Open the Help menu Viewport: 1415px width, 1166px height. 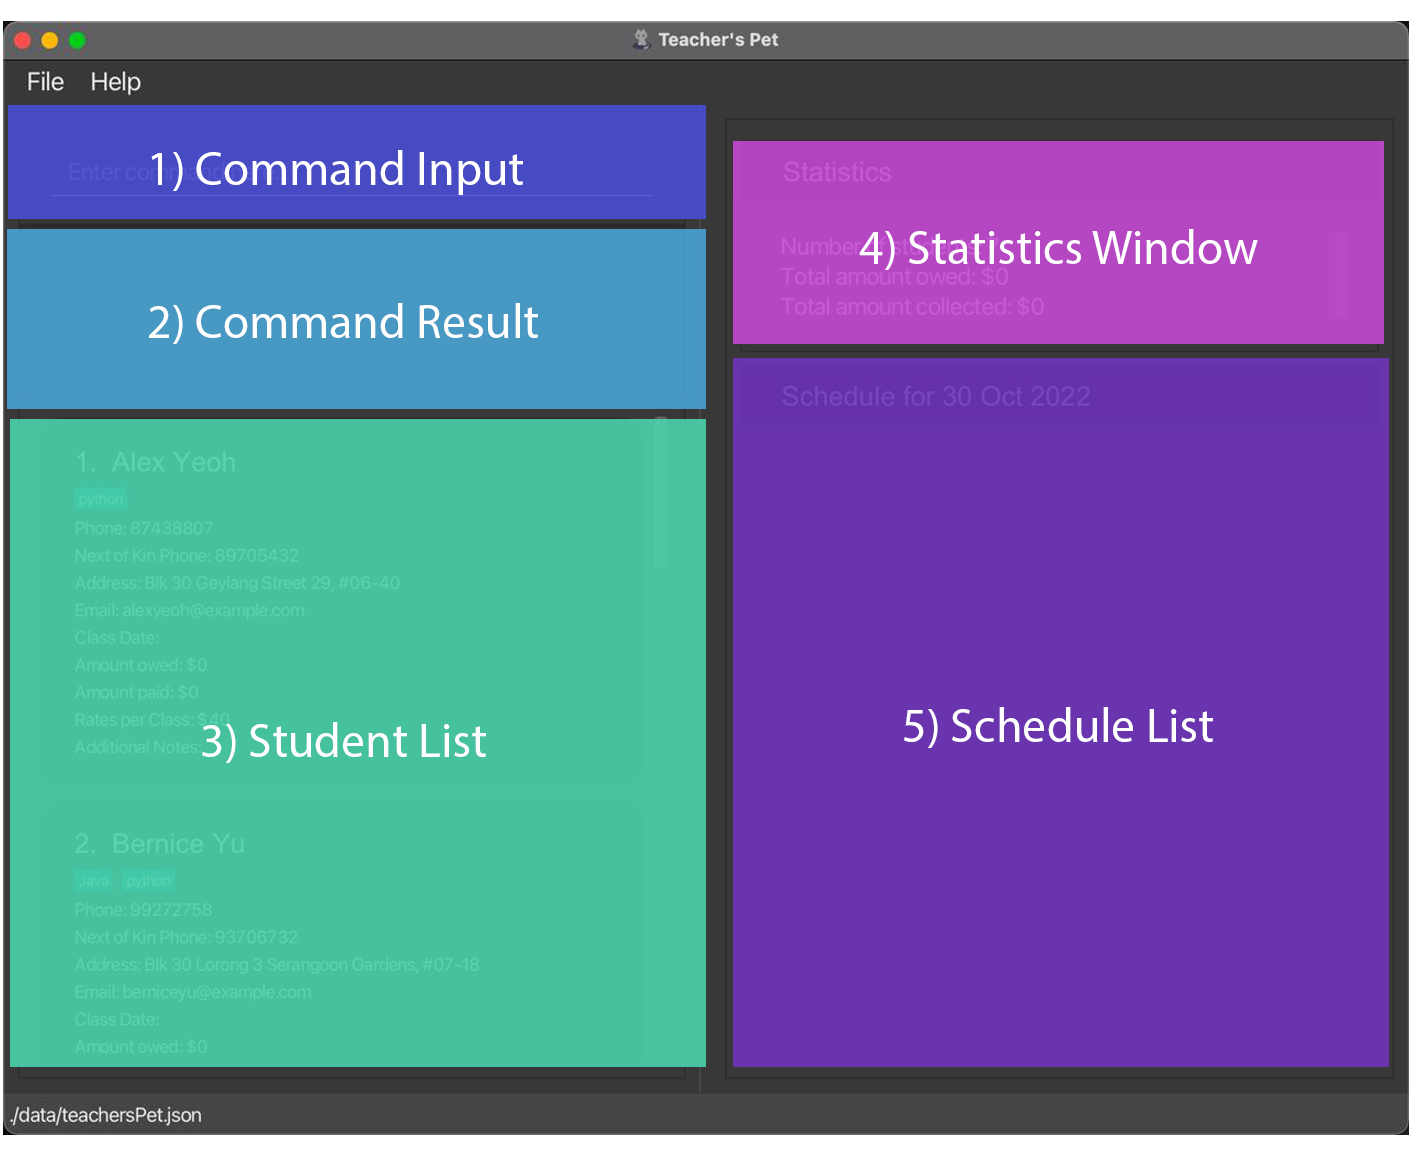(116, 82)
